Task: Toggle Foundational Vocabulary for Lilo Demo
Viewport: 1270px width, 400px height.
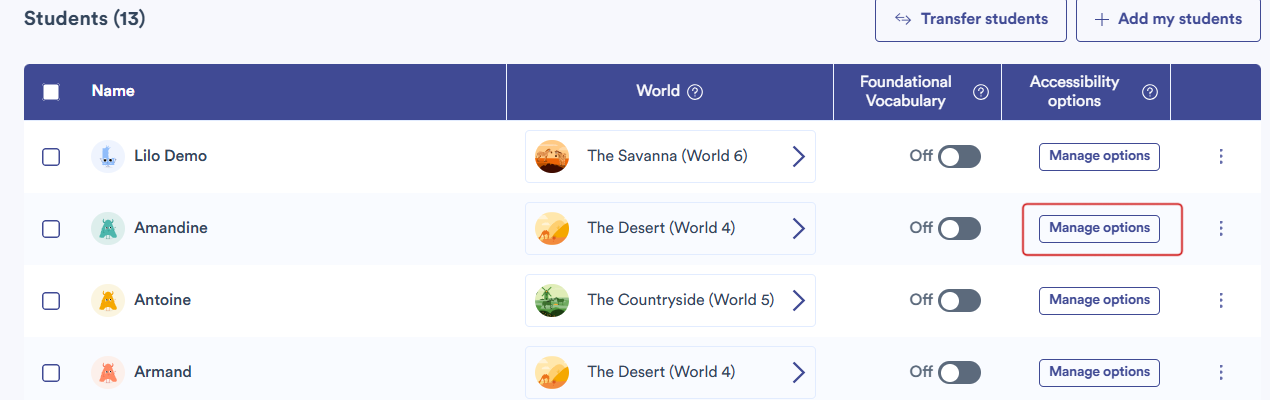Action: (959, 156)
